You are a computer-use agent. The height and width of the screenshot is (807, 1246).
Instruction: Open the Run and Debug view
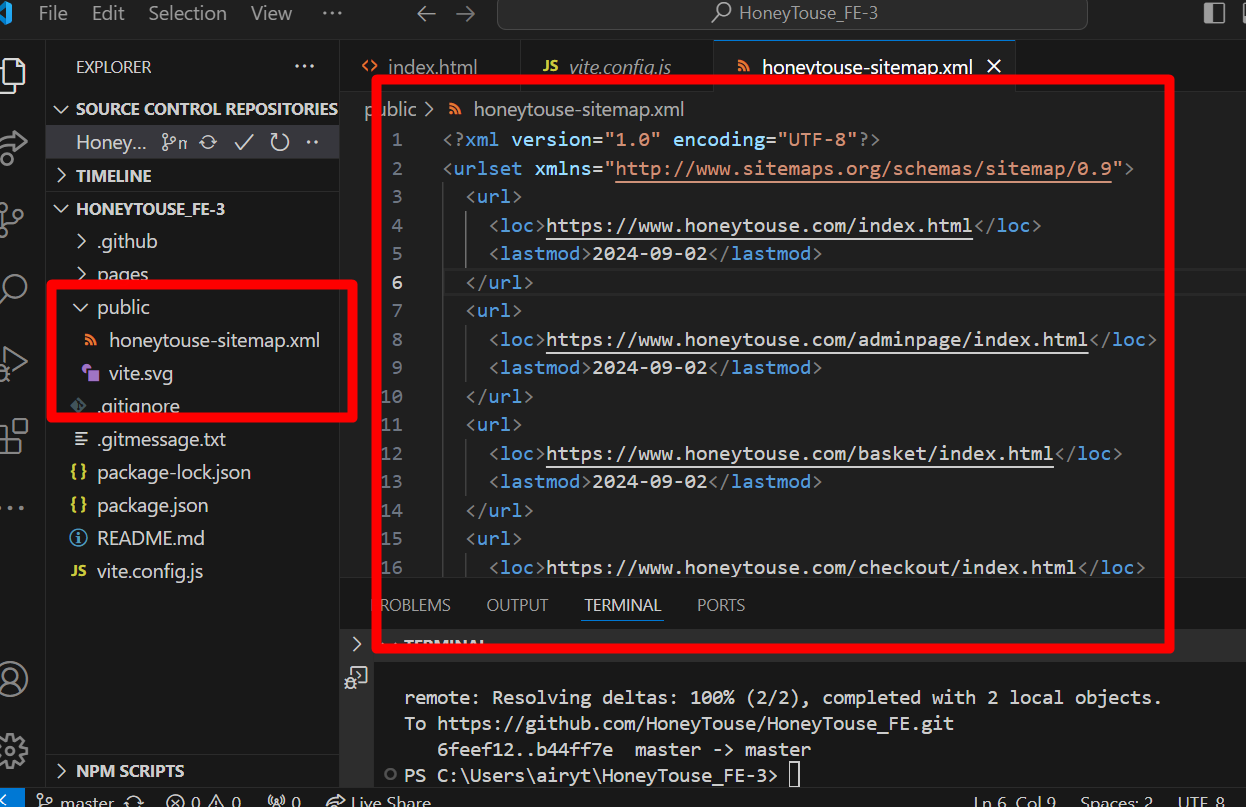coord(12,362)
